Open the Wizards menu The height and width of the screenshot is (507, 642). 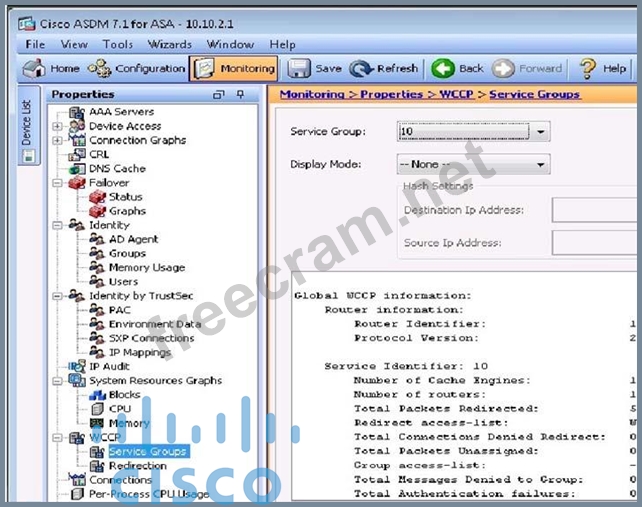click(x=170, y=44)
